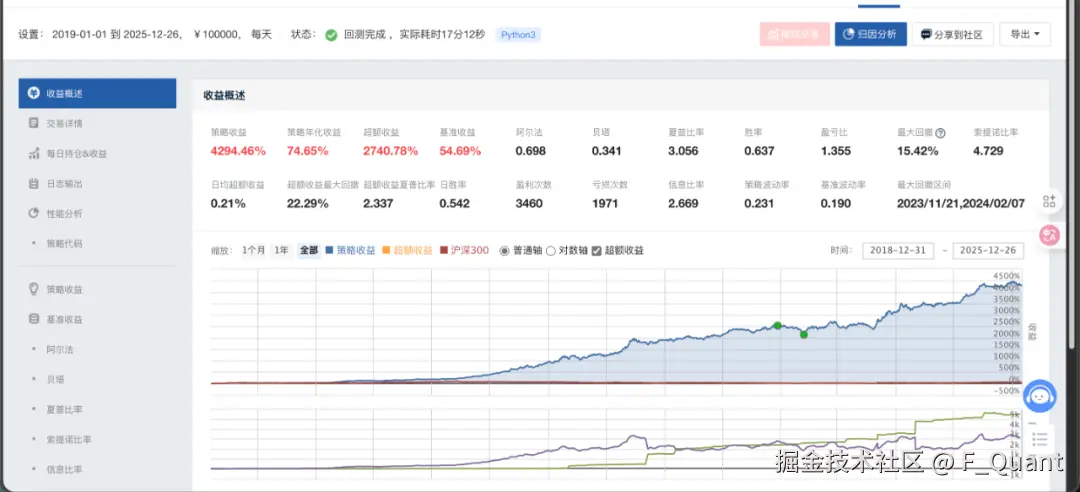Click the 日均超额收益 value 0.21%
This screenshot has height=492, width=1080.
point(228,203)
